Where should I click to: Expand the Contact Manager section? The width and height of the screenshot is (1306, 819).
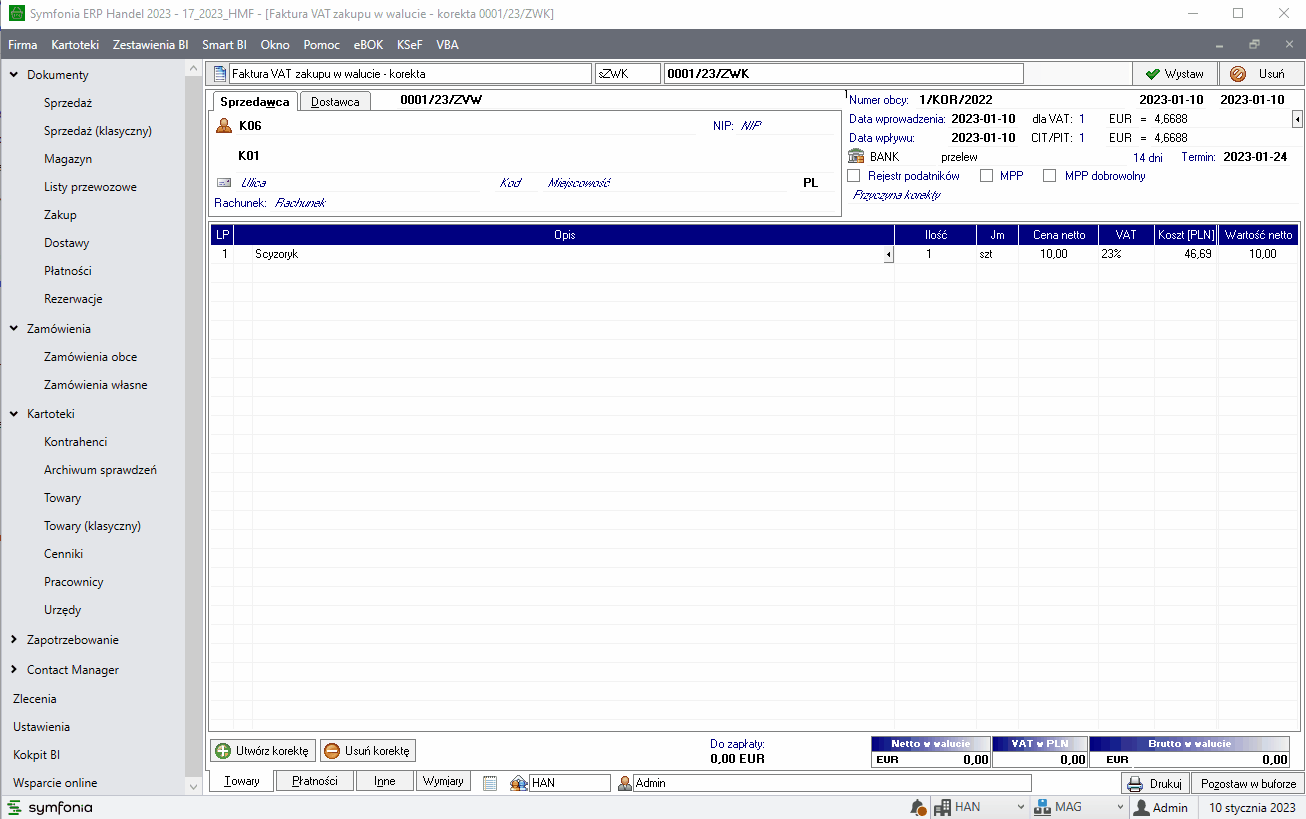pyautogui.click(x=14, y=670)
